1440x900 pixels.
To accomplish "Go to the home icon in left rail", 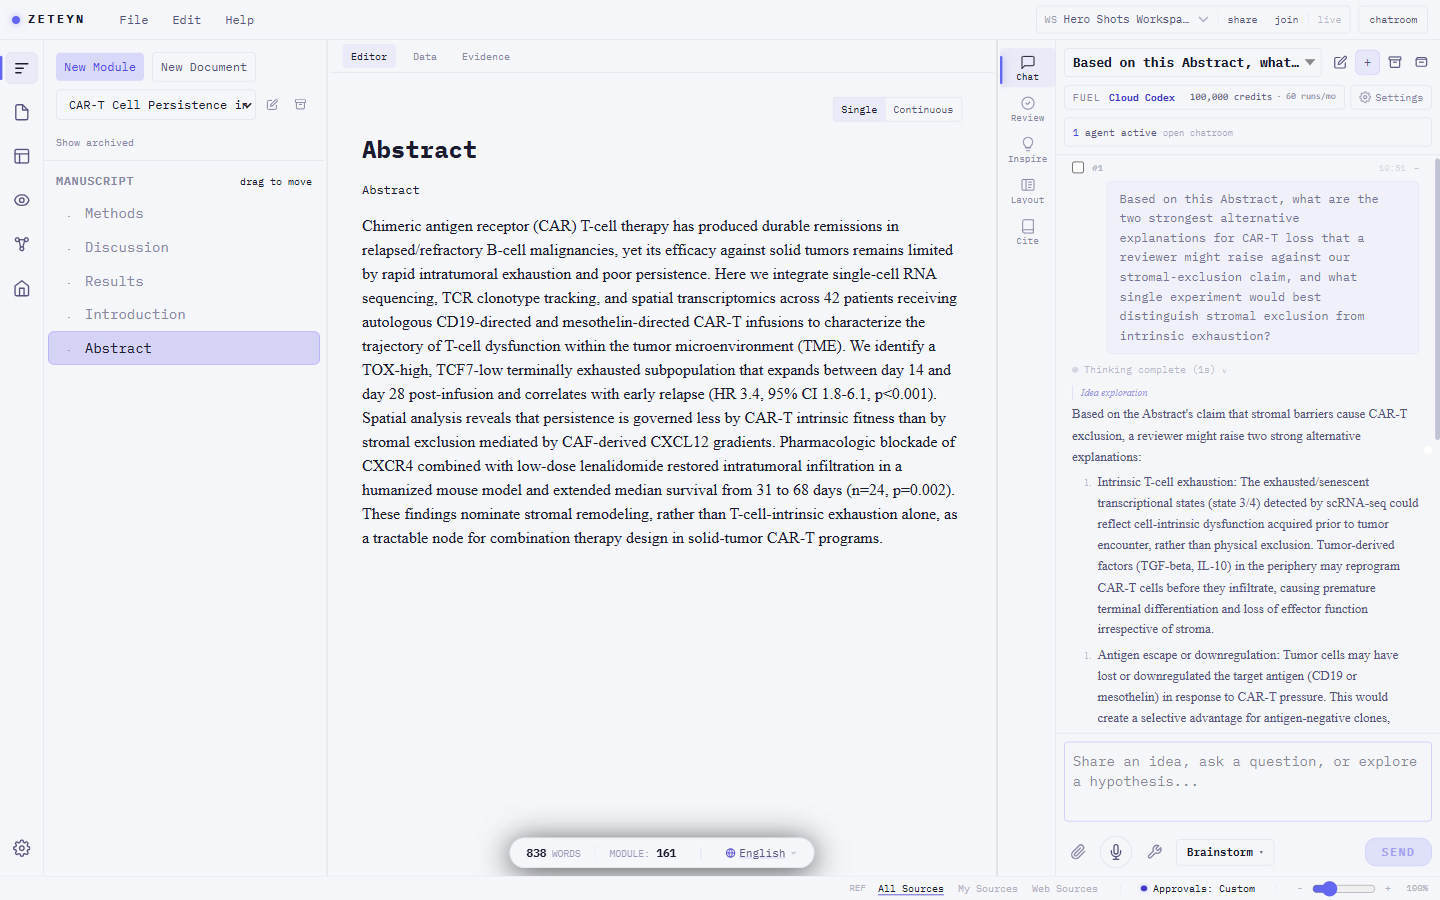I will coord(22,288).
